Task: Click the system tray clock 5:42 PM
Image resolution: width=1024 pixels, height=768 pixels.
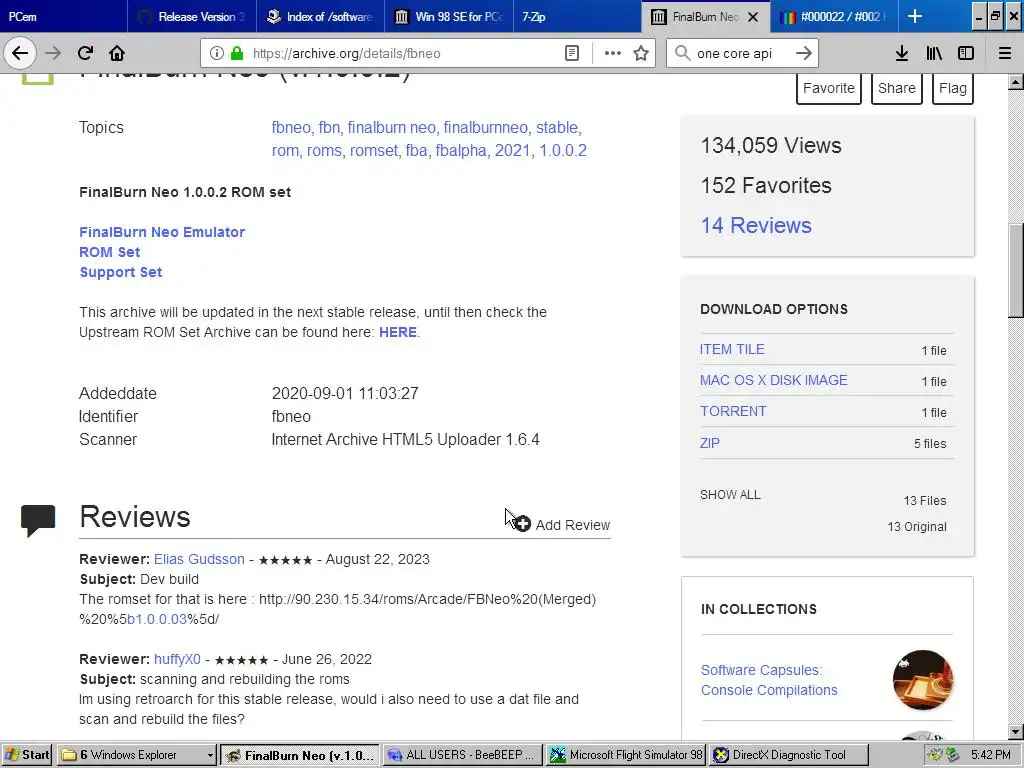Action: tap(990, 755)
